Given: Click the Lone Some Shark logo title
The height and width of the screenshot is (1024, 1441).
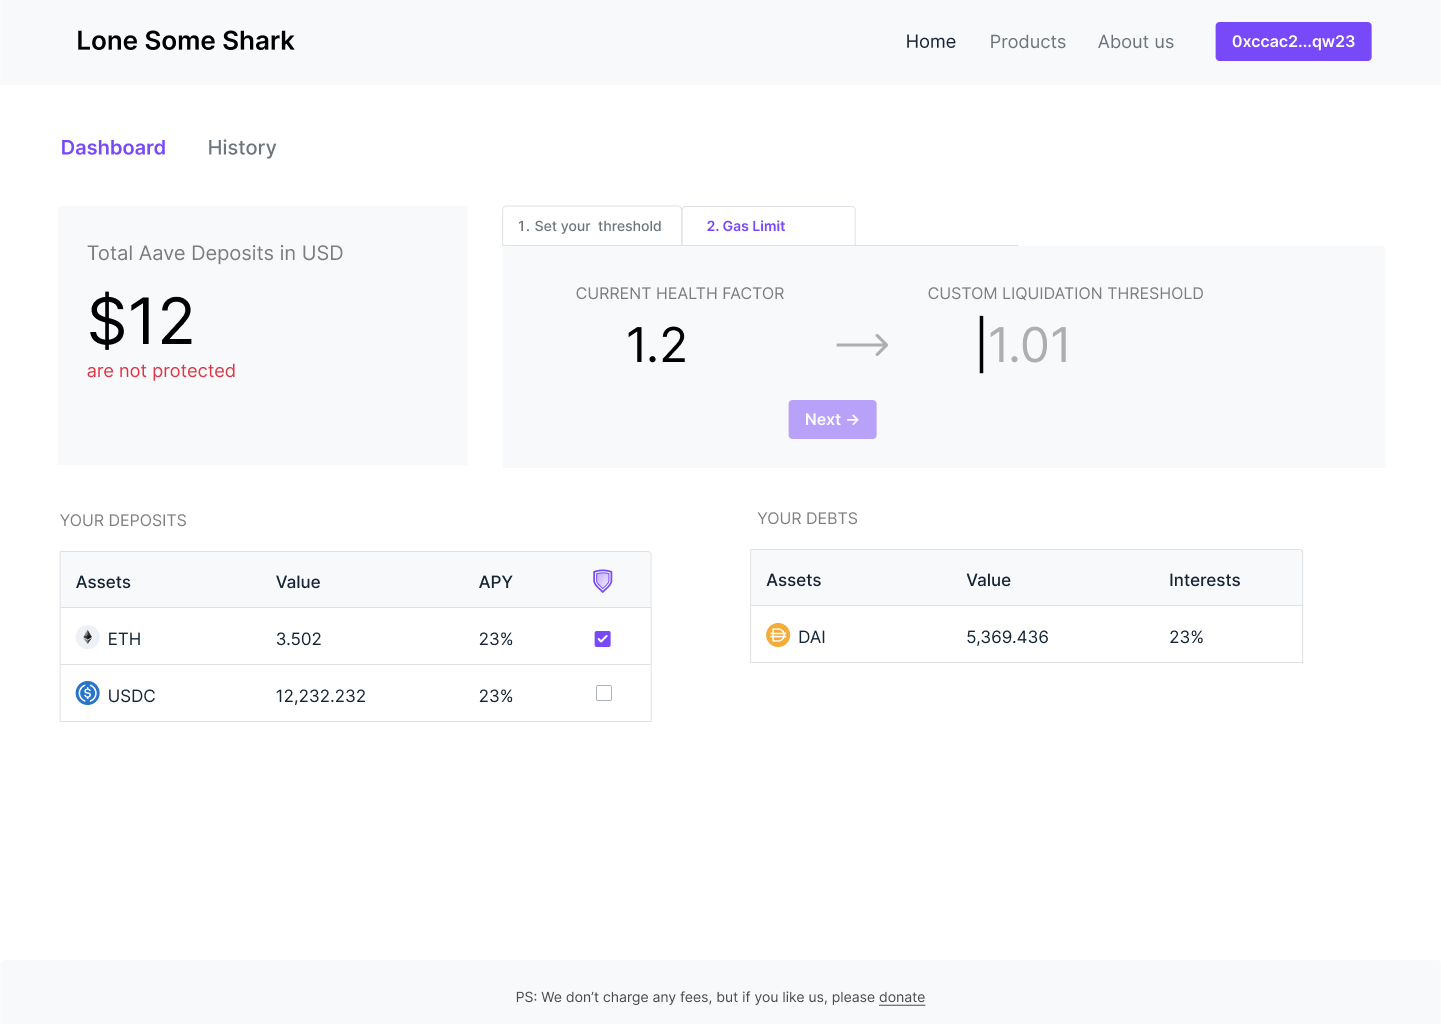Looking at the screenshot, I should click(186, 41).
